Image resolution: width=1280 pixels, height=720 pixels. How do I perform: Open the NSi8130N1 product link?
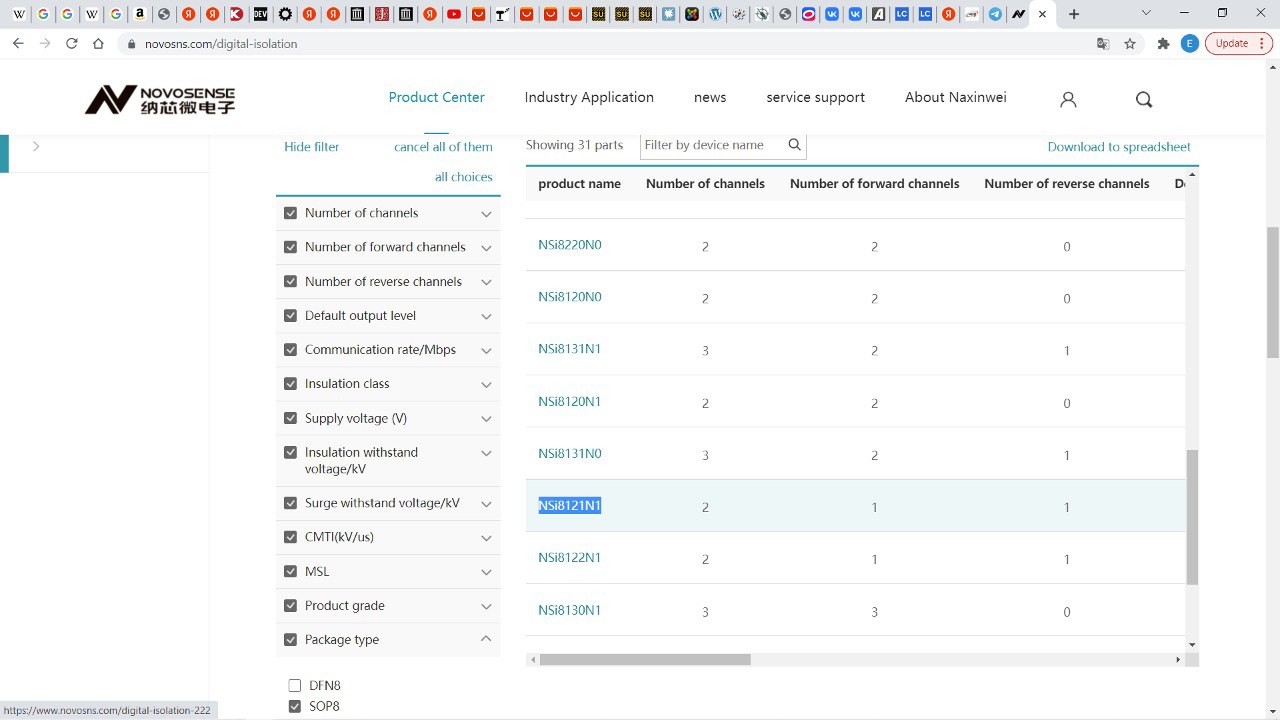pos(569,610)
